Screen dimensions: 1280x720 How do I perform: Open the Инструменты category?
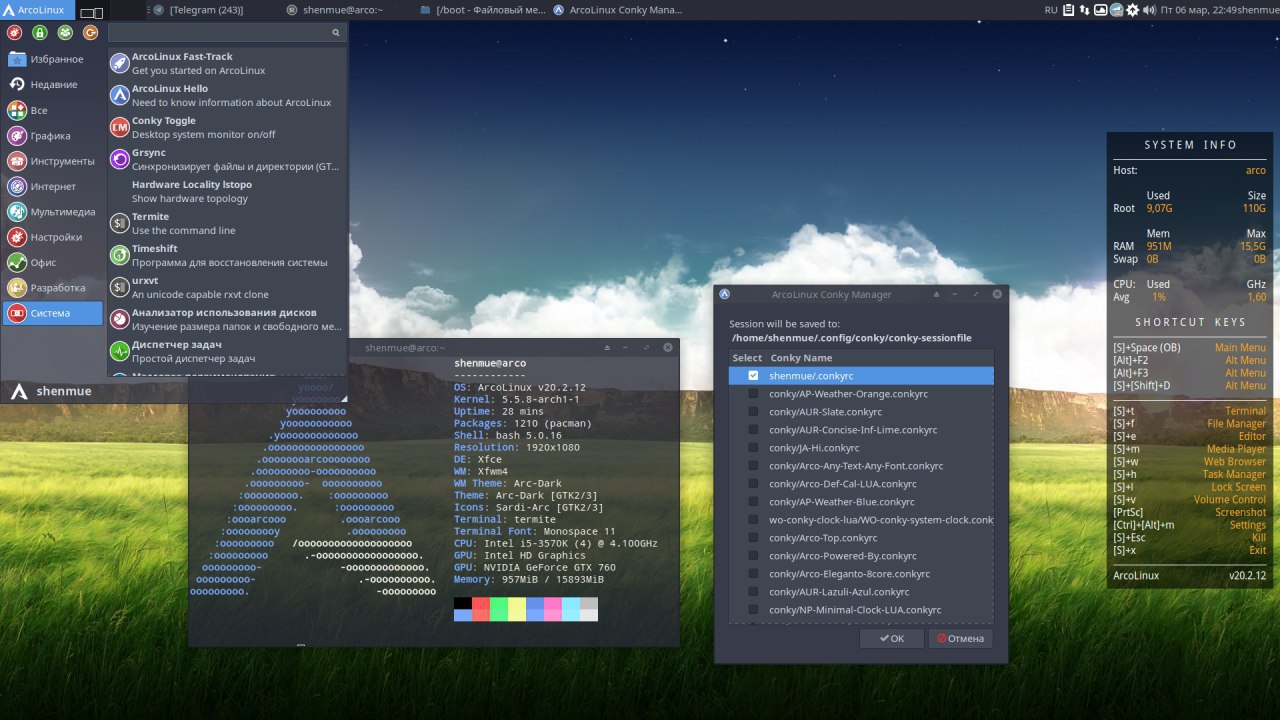tap(53, 161)
